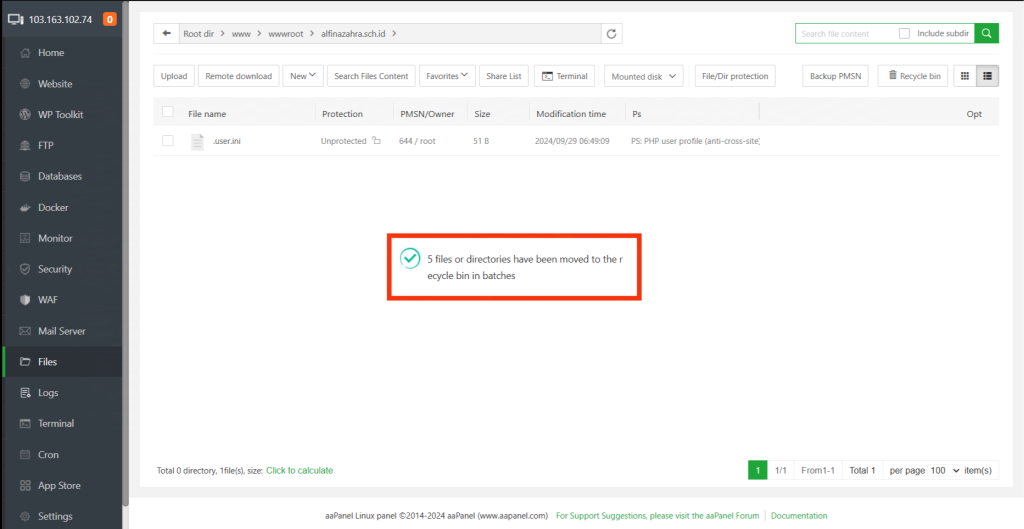The height and width of the screenshot is (529, 1024).
Task: Click the Search file content field
Action: 845,33
